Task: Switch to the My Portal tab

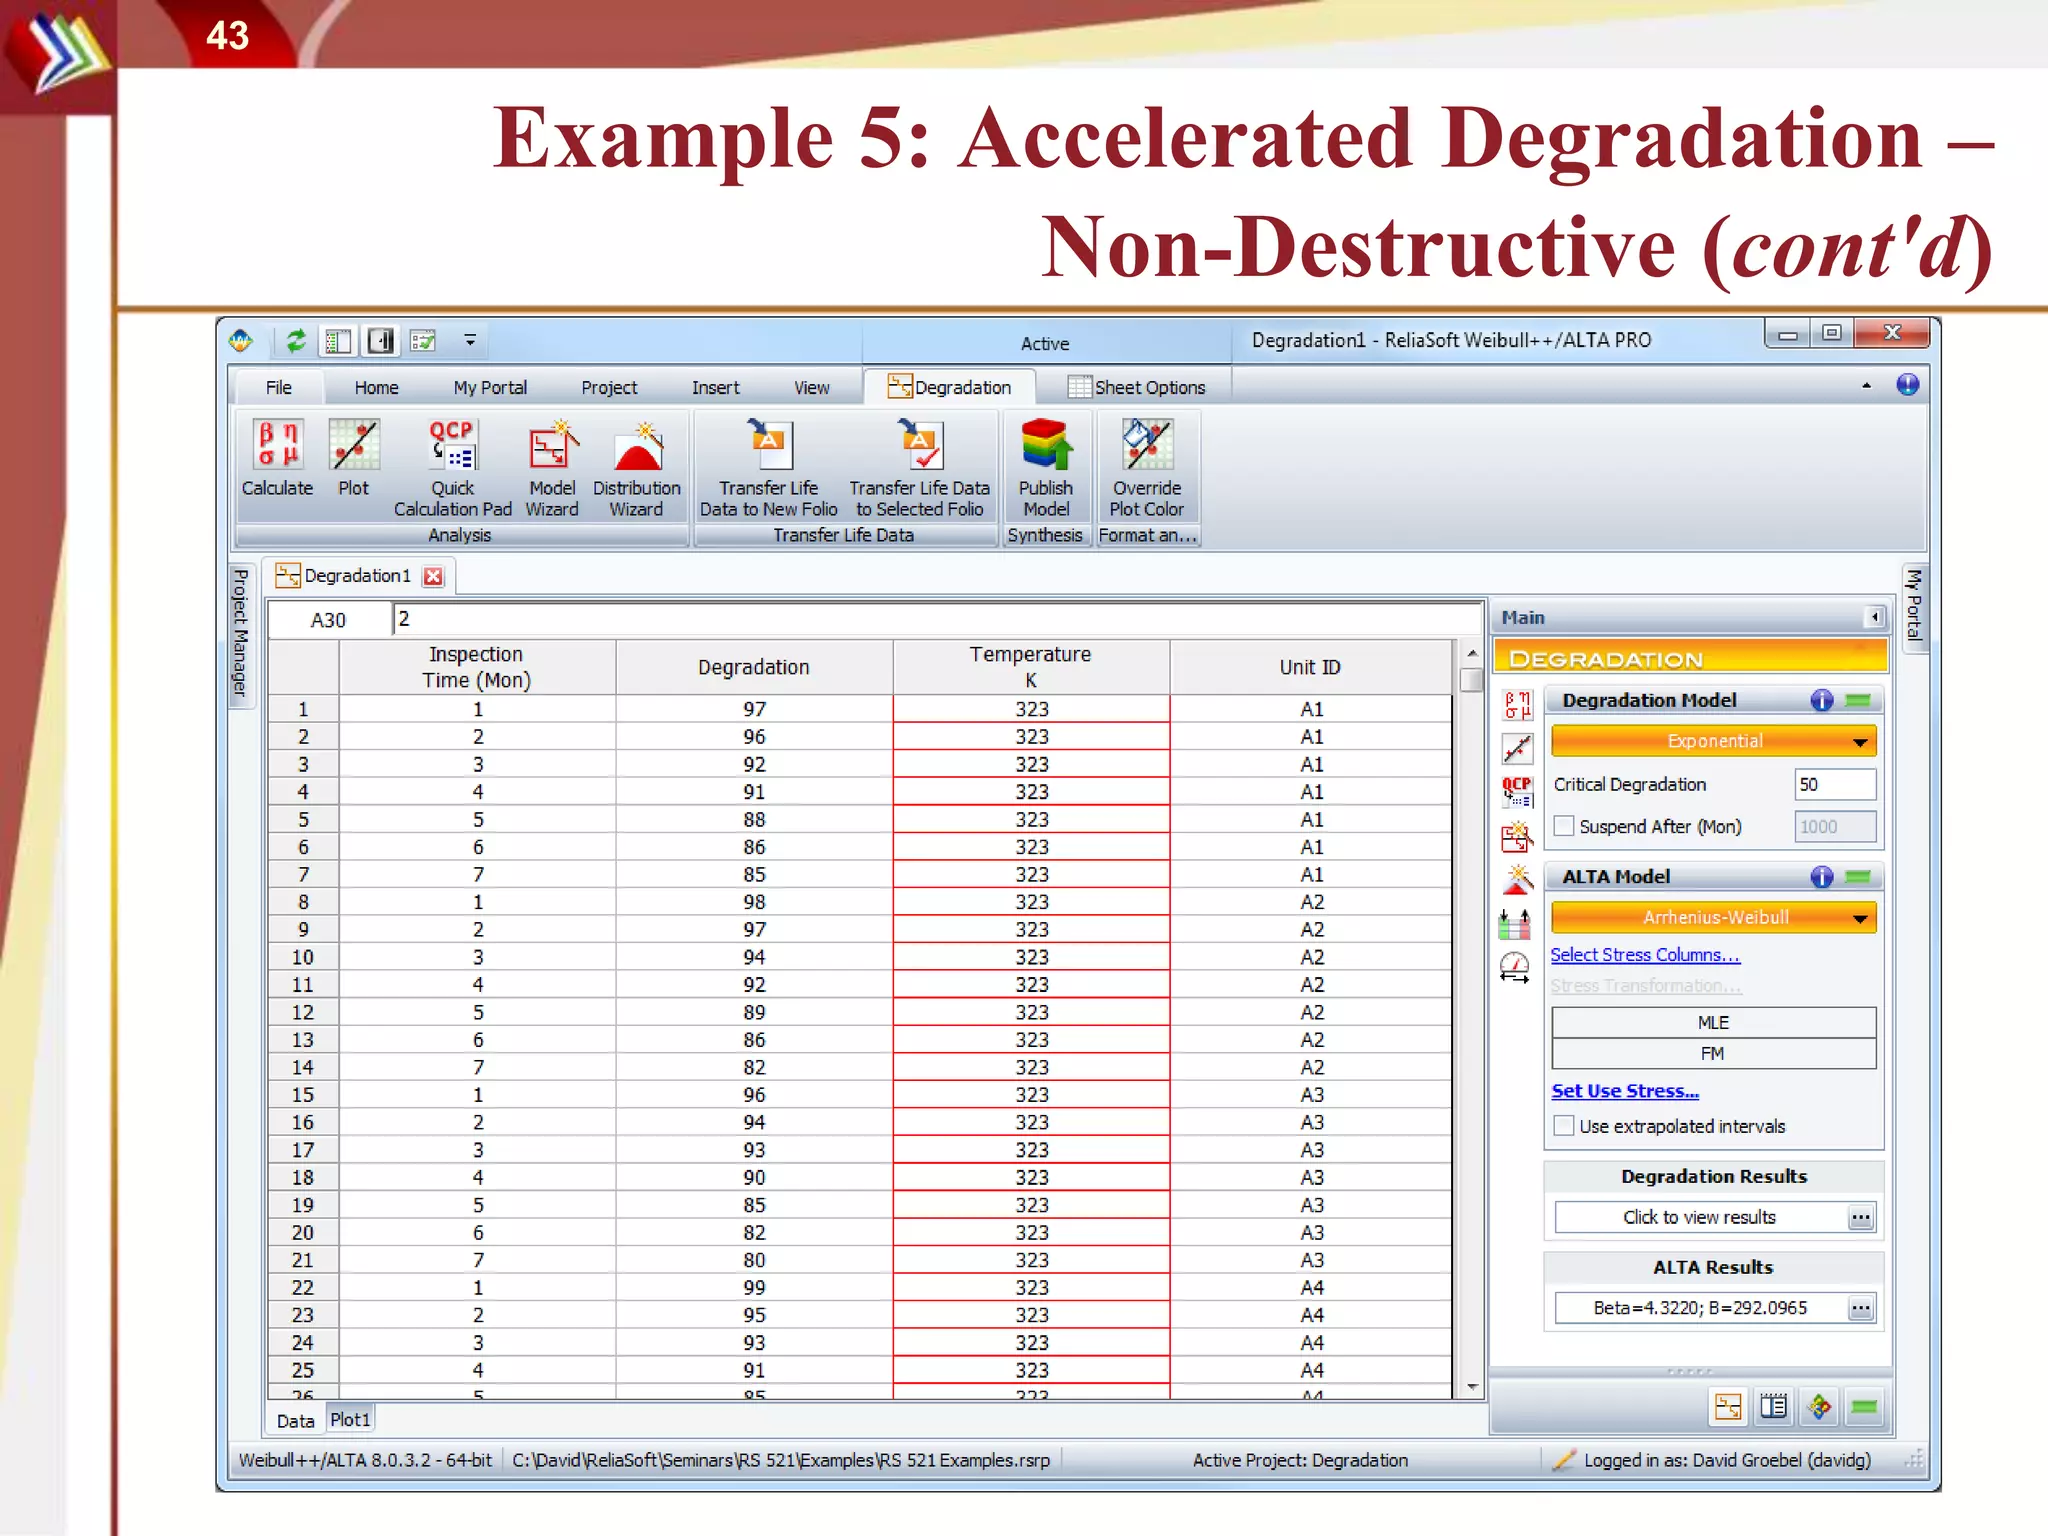Action: (490, 388)
